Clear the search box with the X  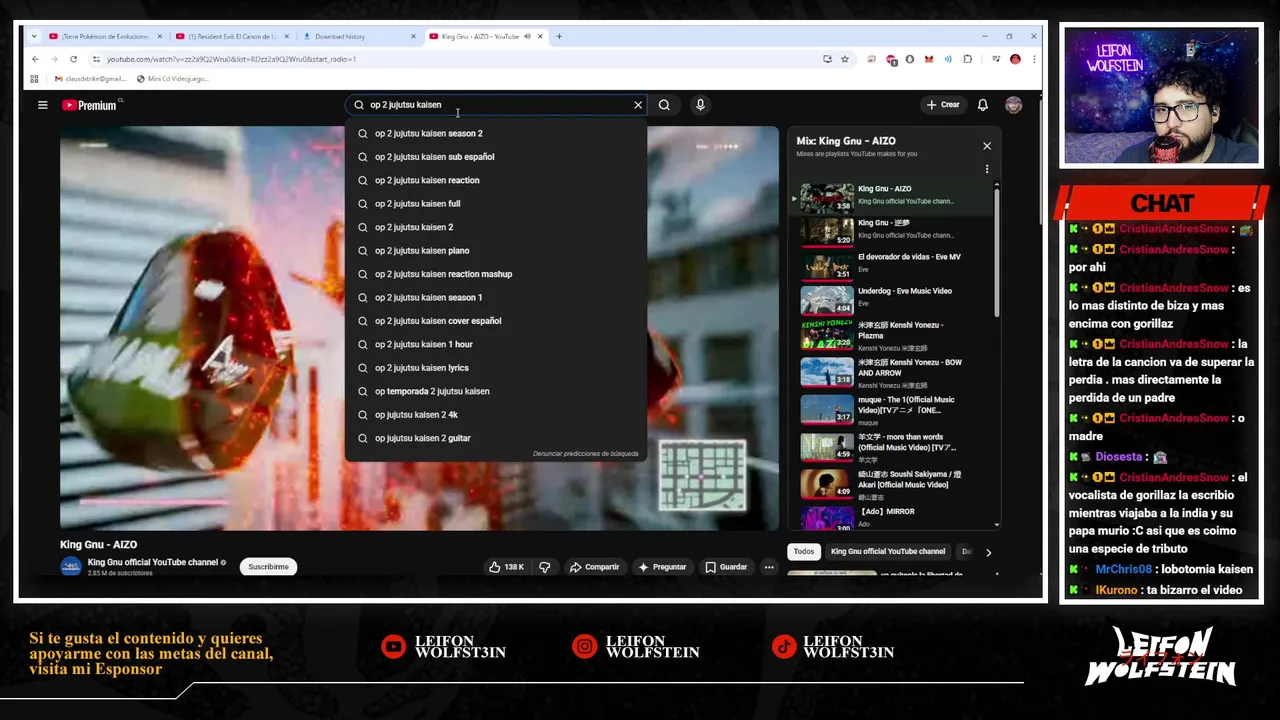tap(638, 105)
